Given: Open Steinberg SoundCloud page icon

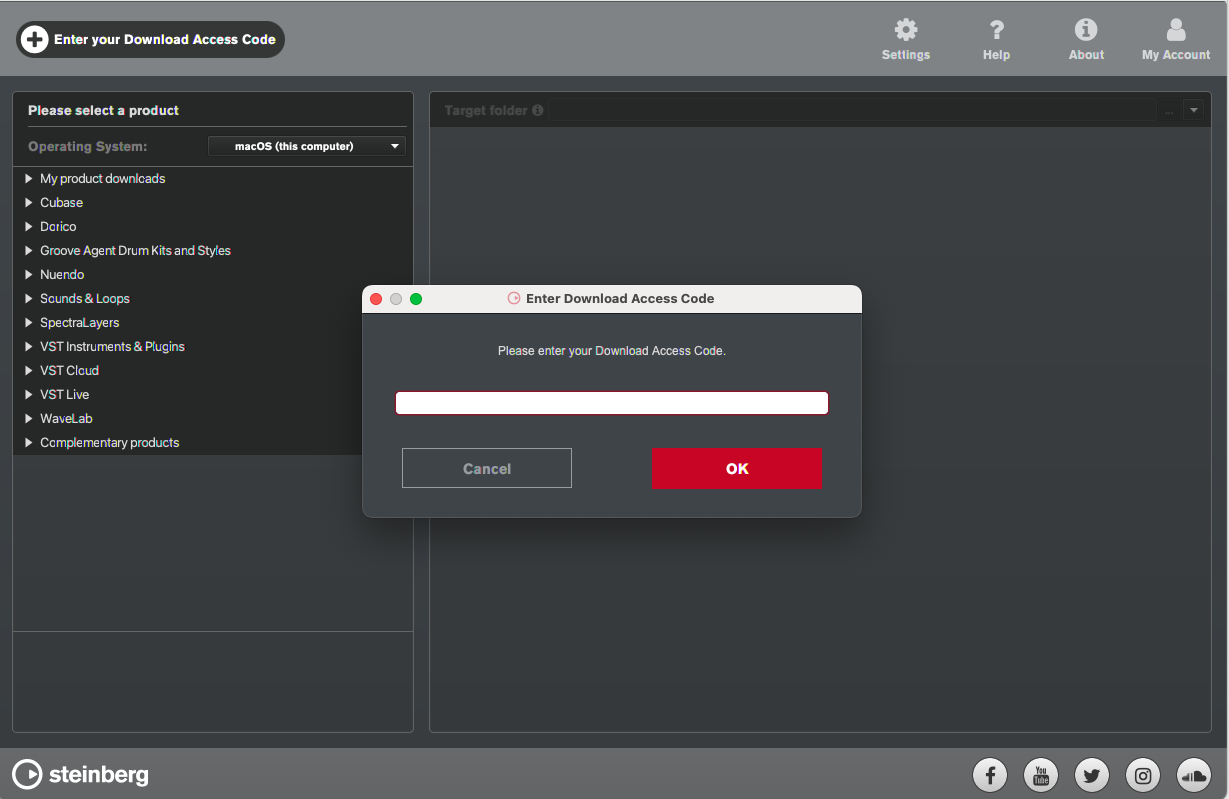Looking at the screenshot, I should [1193, 774].
